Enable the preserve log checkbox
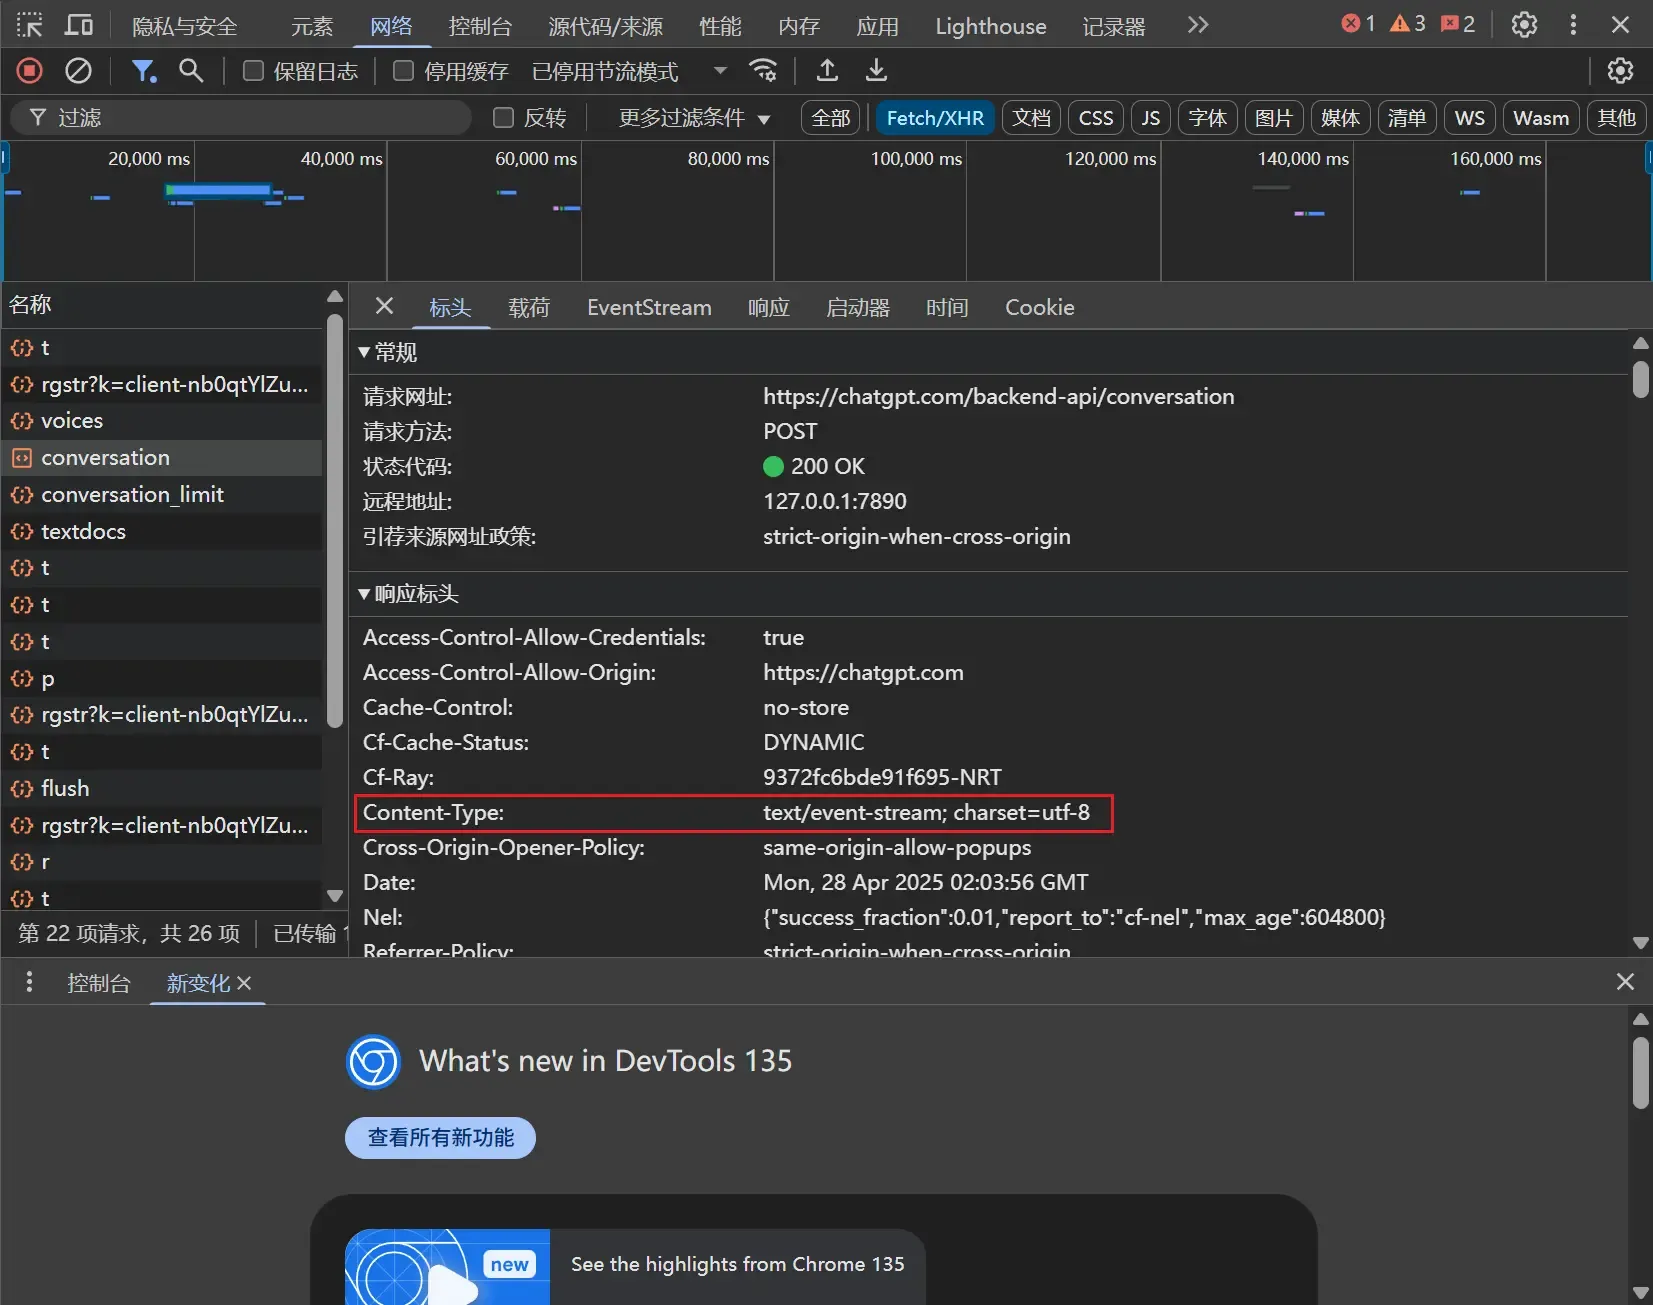Image resolution: width=1653 pixels, height=1305 pixels. 254,71
